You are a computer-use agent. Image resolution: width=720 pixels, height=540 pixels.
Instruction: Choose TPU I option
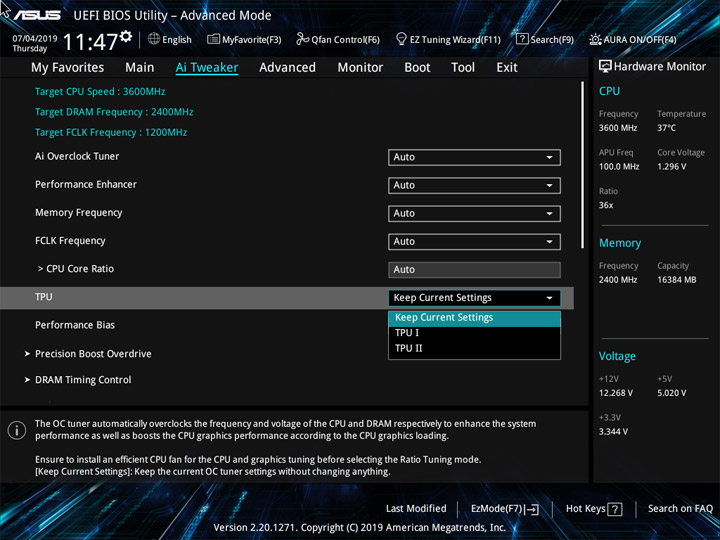coord(474,333)
